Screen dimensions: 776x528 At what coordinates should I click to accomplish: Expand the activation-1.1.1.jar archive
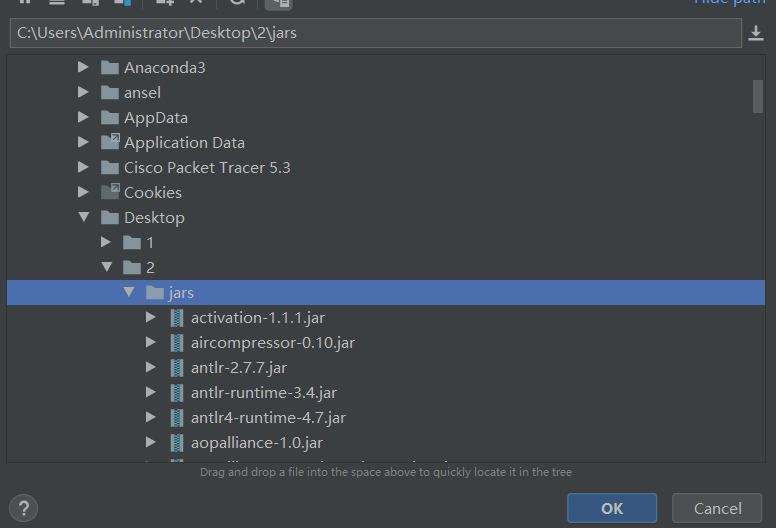pyautogui.click(x=150, y=317)
